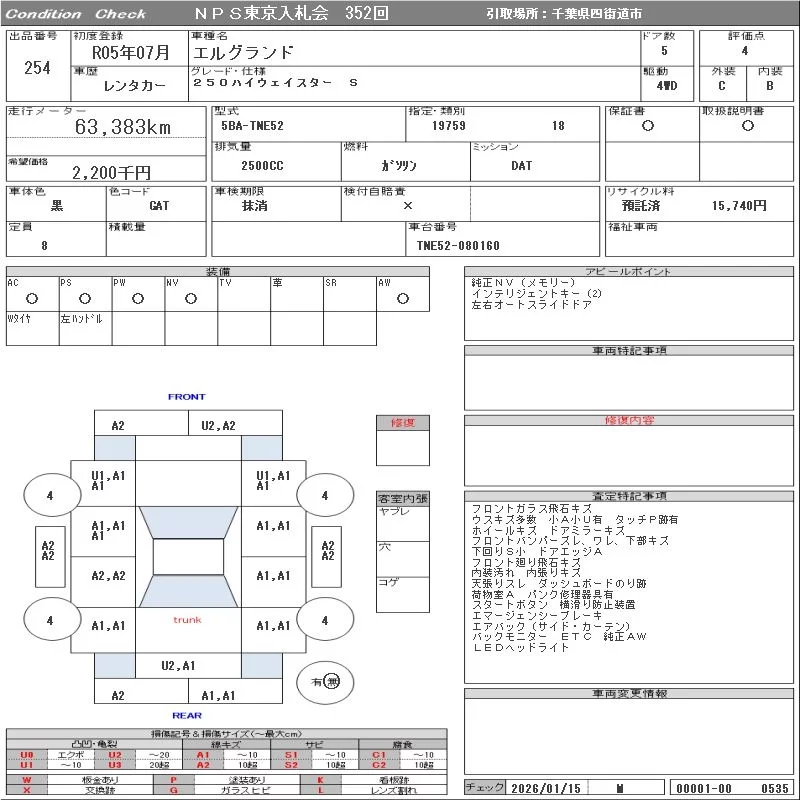The width and height of the screenshot is (800, 800).
Task: Select the rear-left tire circle
Action: 49,620
